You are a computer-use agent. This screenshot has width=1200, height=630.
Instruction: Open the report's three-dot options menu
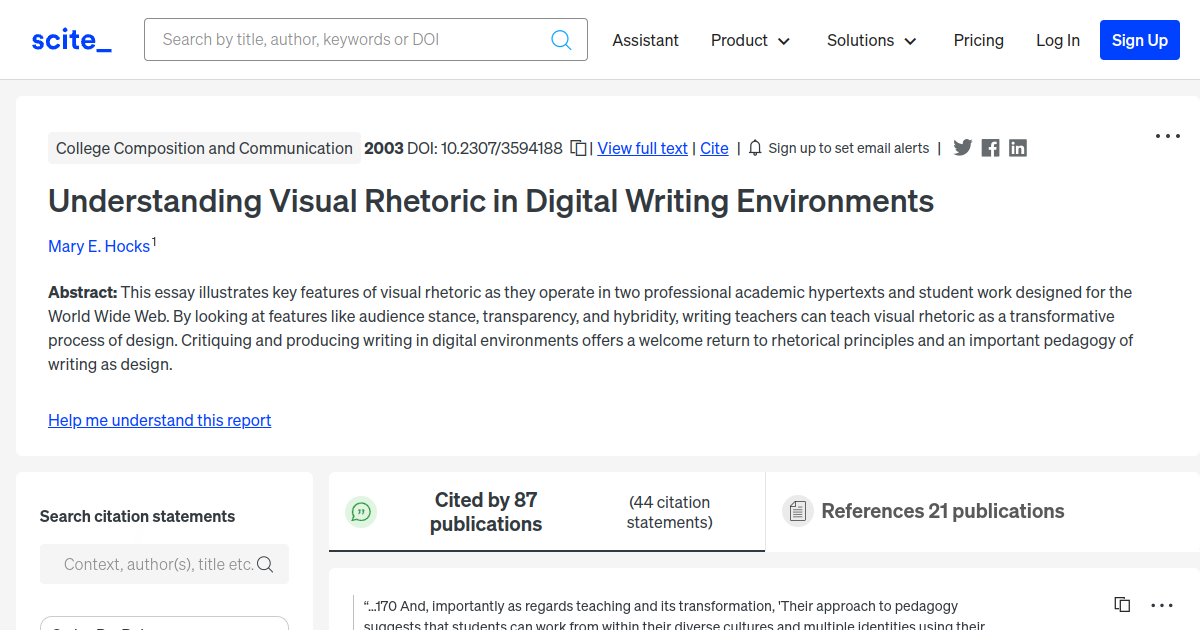click(x=1168, y=136)
